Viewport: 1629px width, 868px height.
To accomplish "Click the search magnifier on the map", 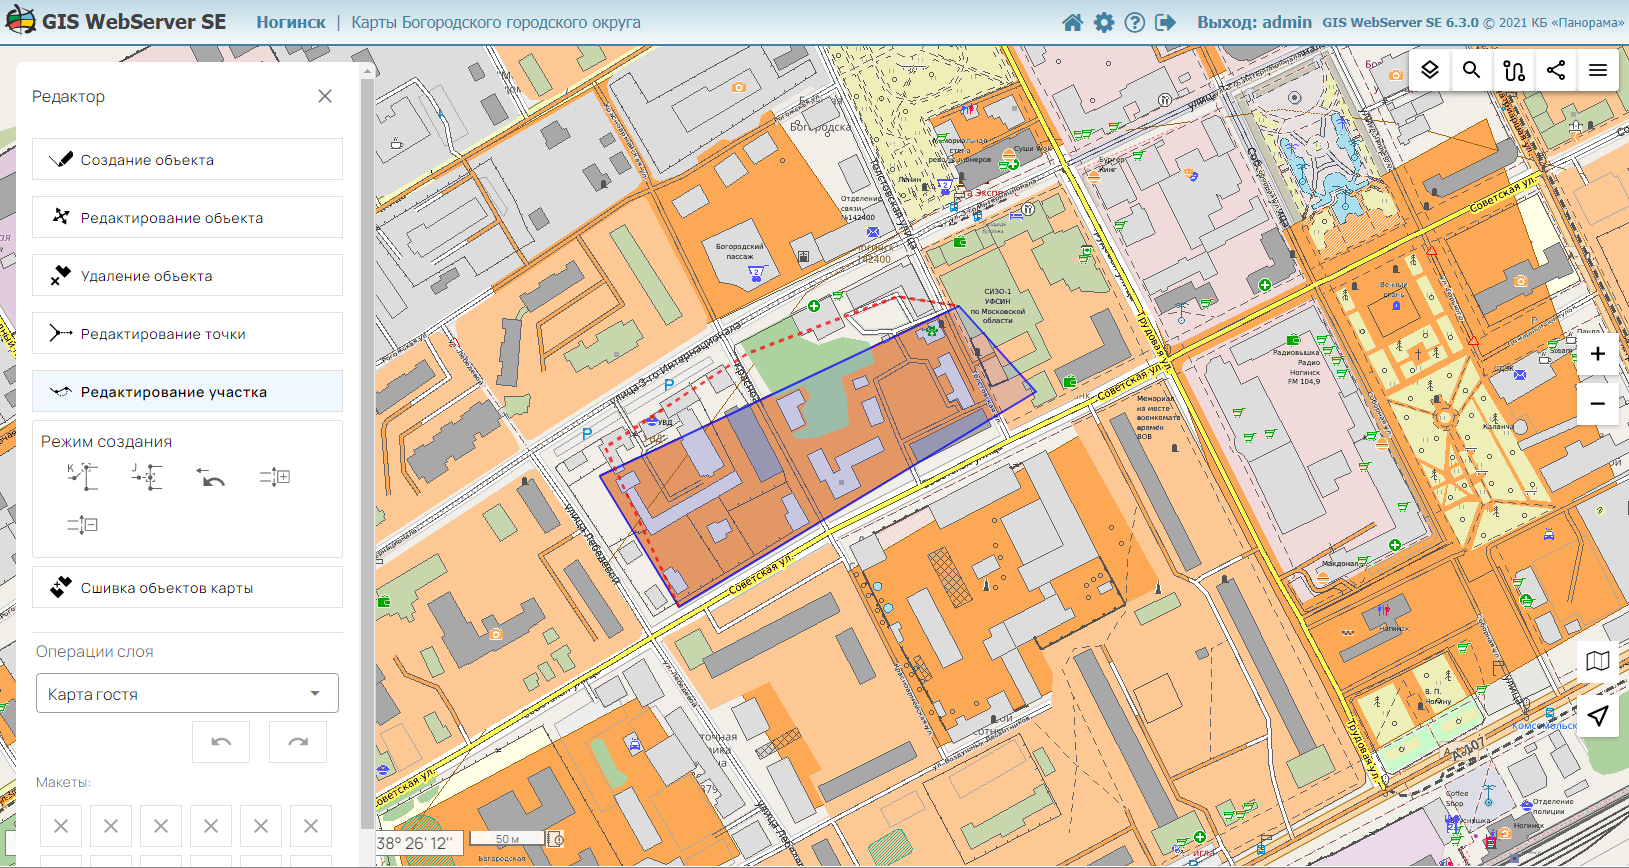I will (1471, 70).
